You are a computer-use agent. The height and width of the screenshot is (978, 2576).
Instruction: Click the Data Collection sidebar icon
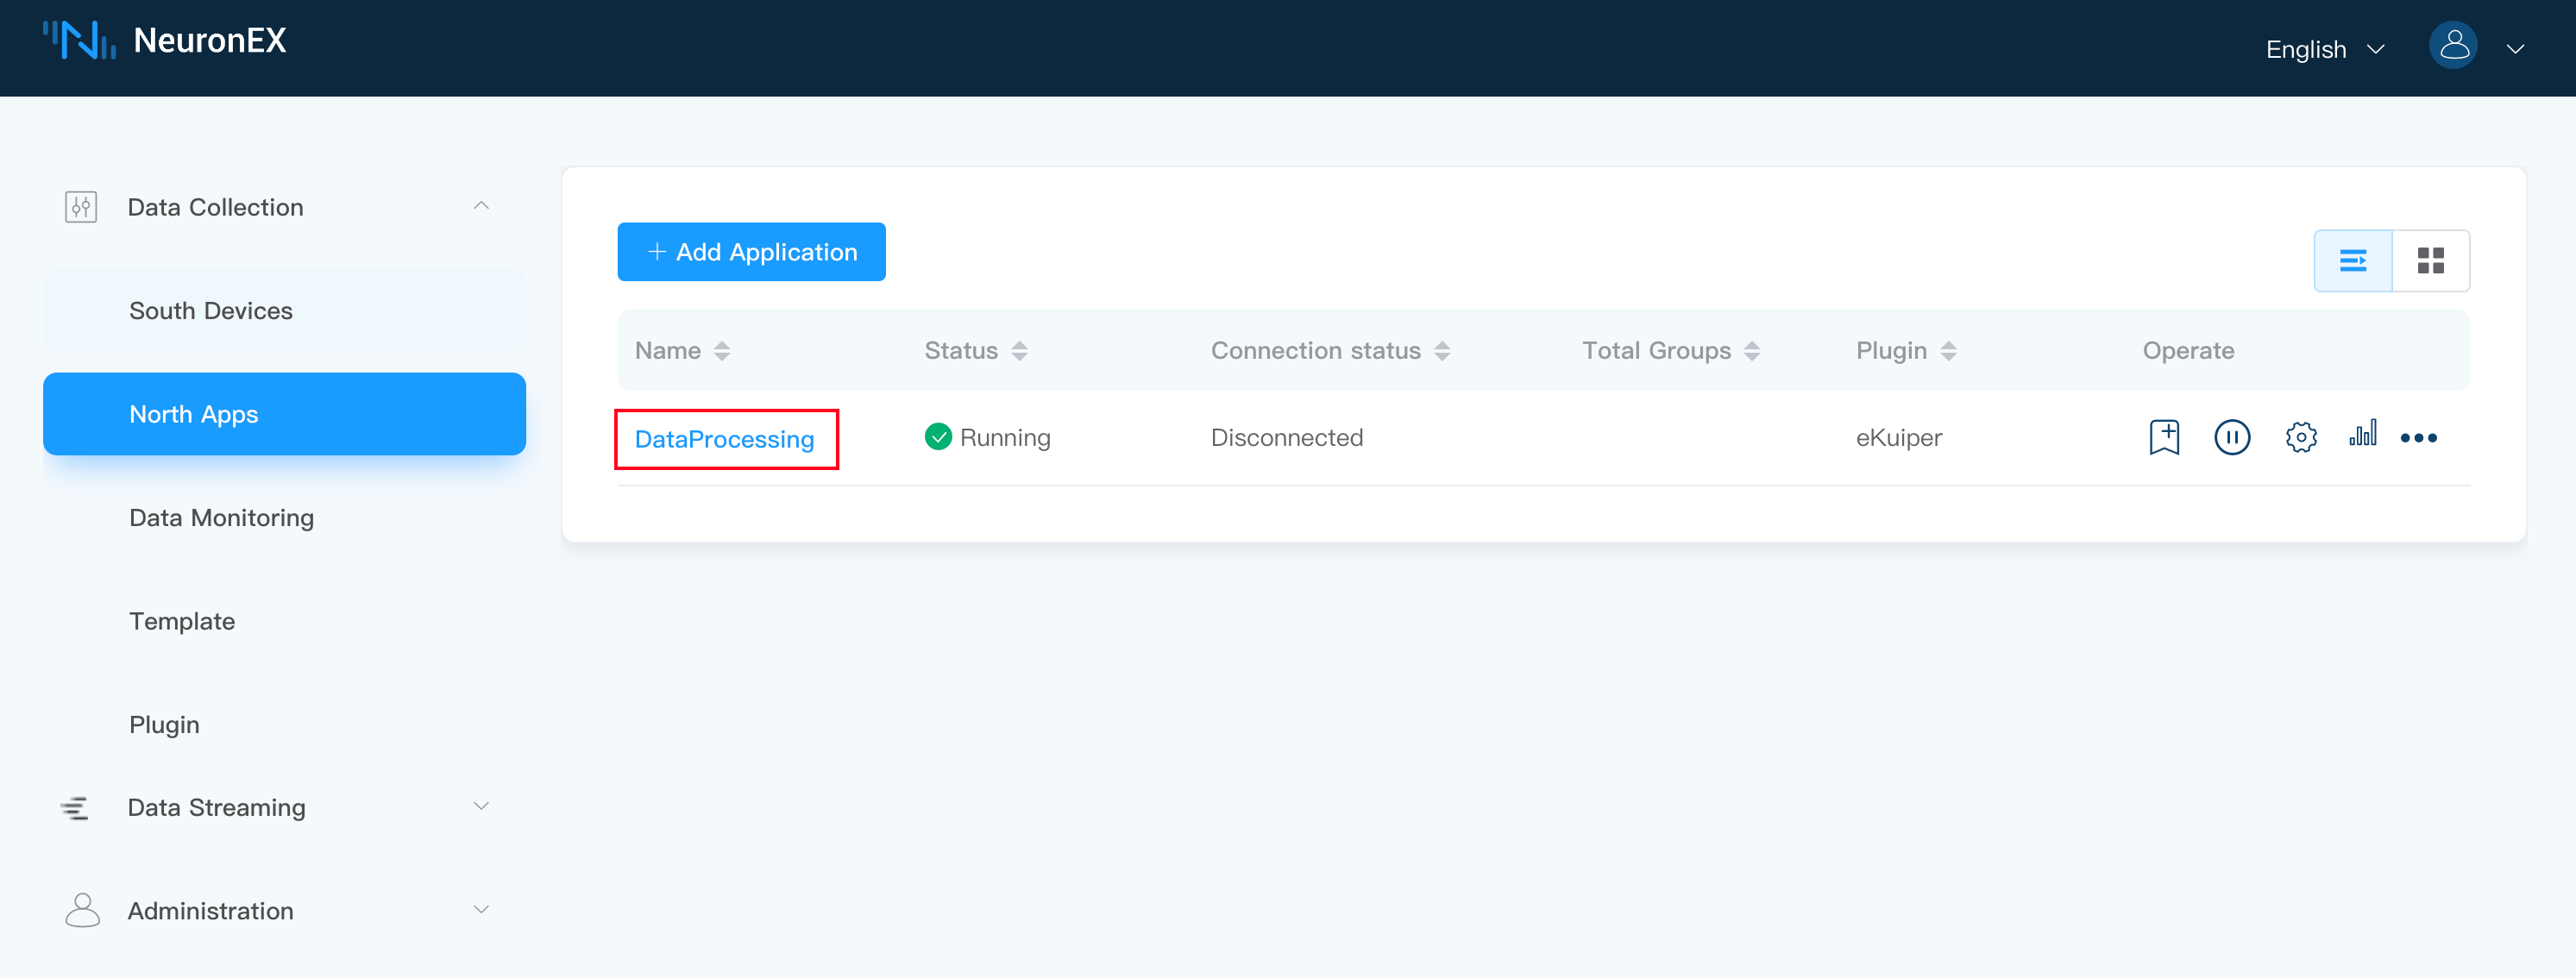point(81,207)
